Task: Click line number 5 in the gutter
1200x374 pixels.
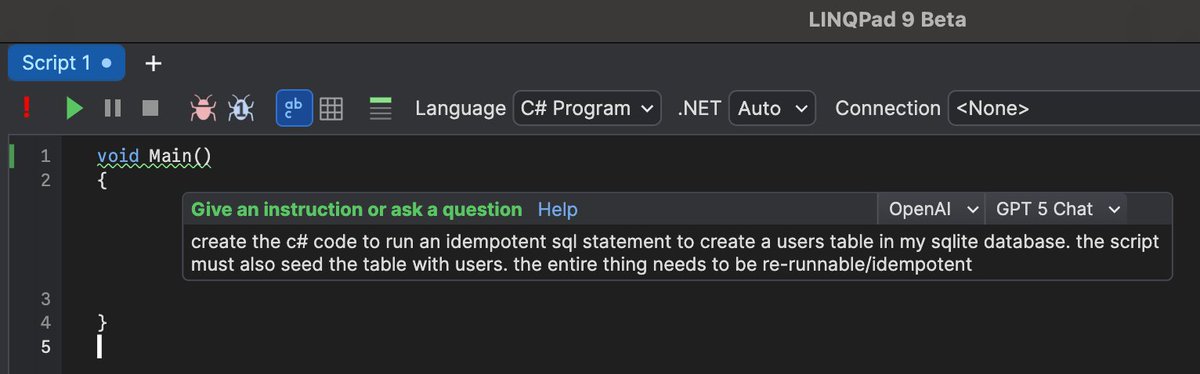Action: pos(44,347)
